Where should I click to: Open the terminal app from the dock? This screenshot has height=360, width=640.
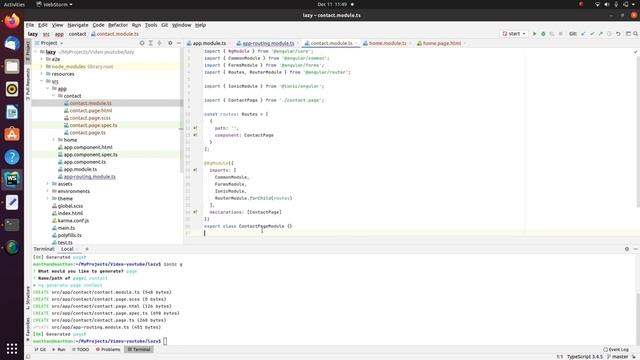(12, 225)
